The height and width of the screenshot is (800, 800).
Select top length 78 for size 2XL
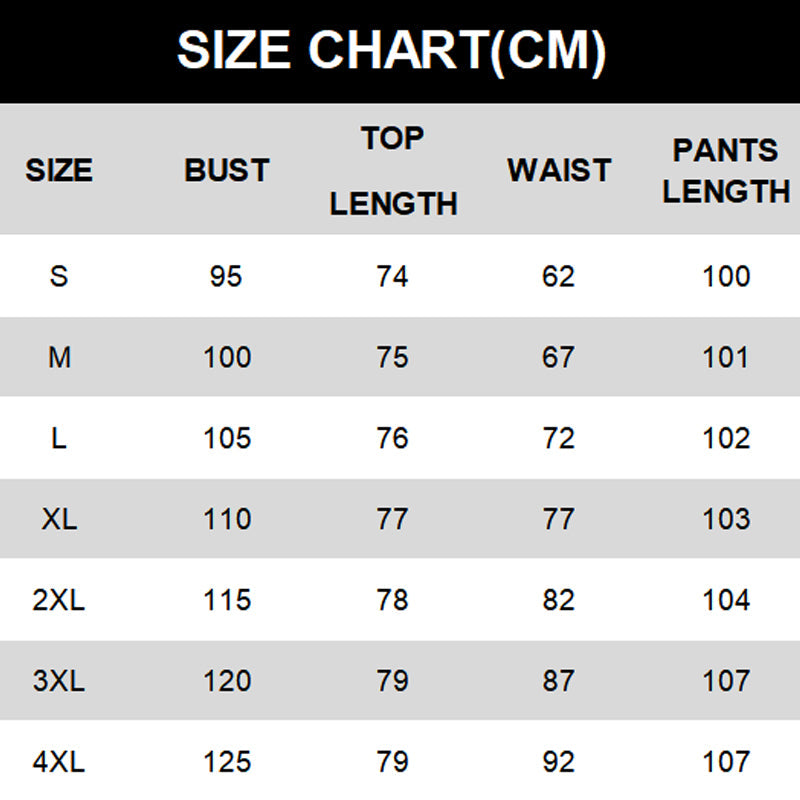(x=393, y=600)
